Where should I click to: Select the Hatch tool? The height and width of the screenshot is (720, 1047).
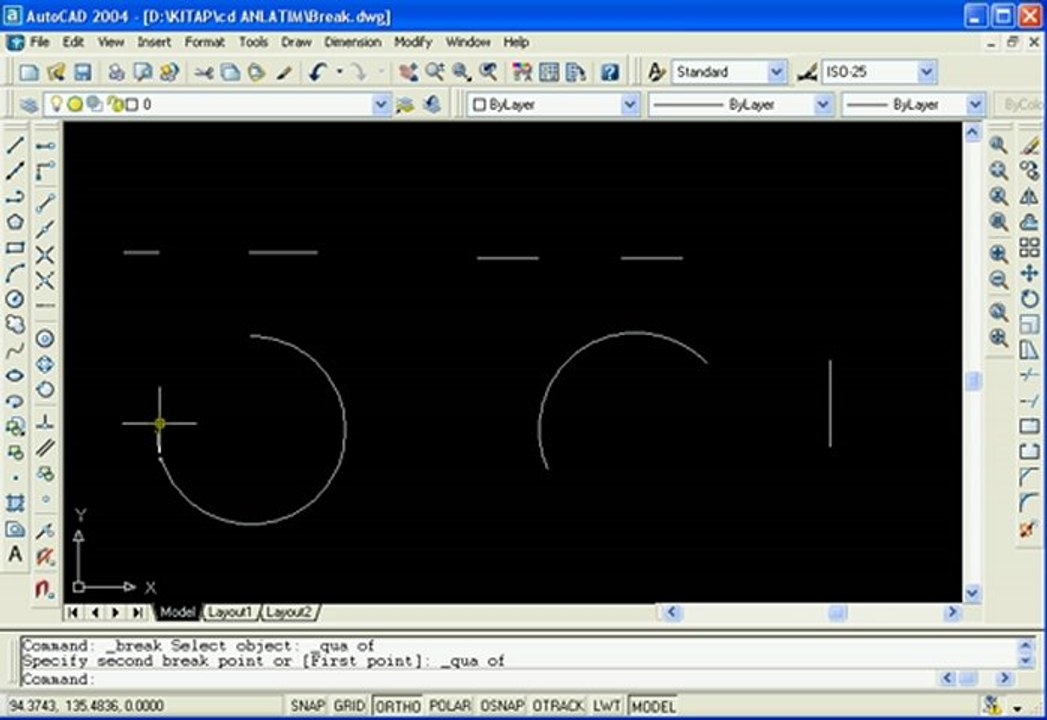pos(15,503)
